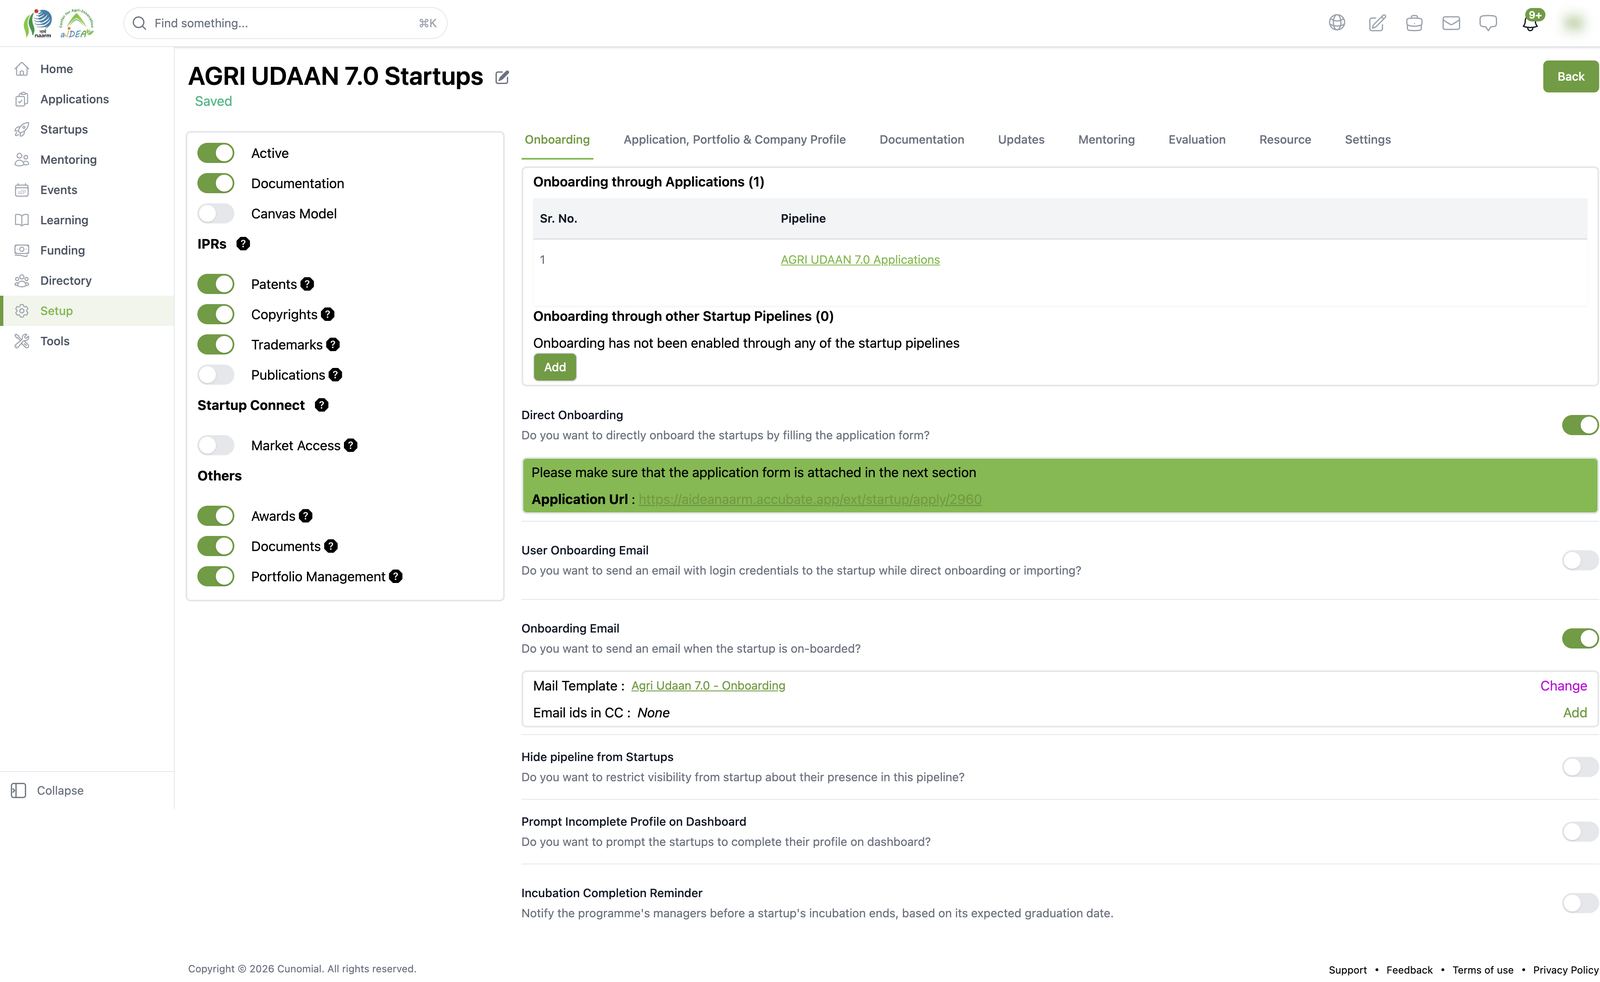Viewport: 1600px width, 982px height.
Task: Enable Hide pipeline from Startups toggle
Action: coord(1580,767)
